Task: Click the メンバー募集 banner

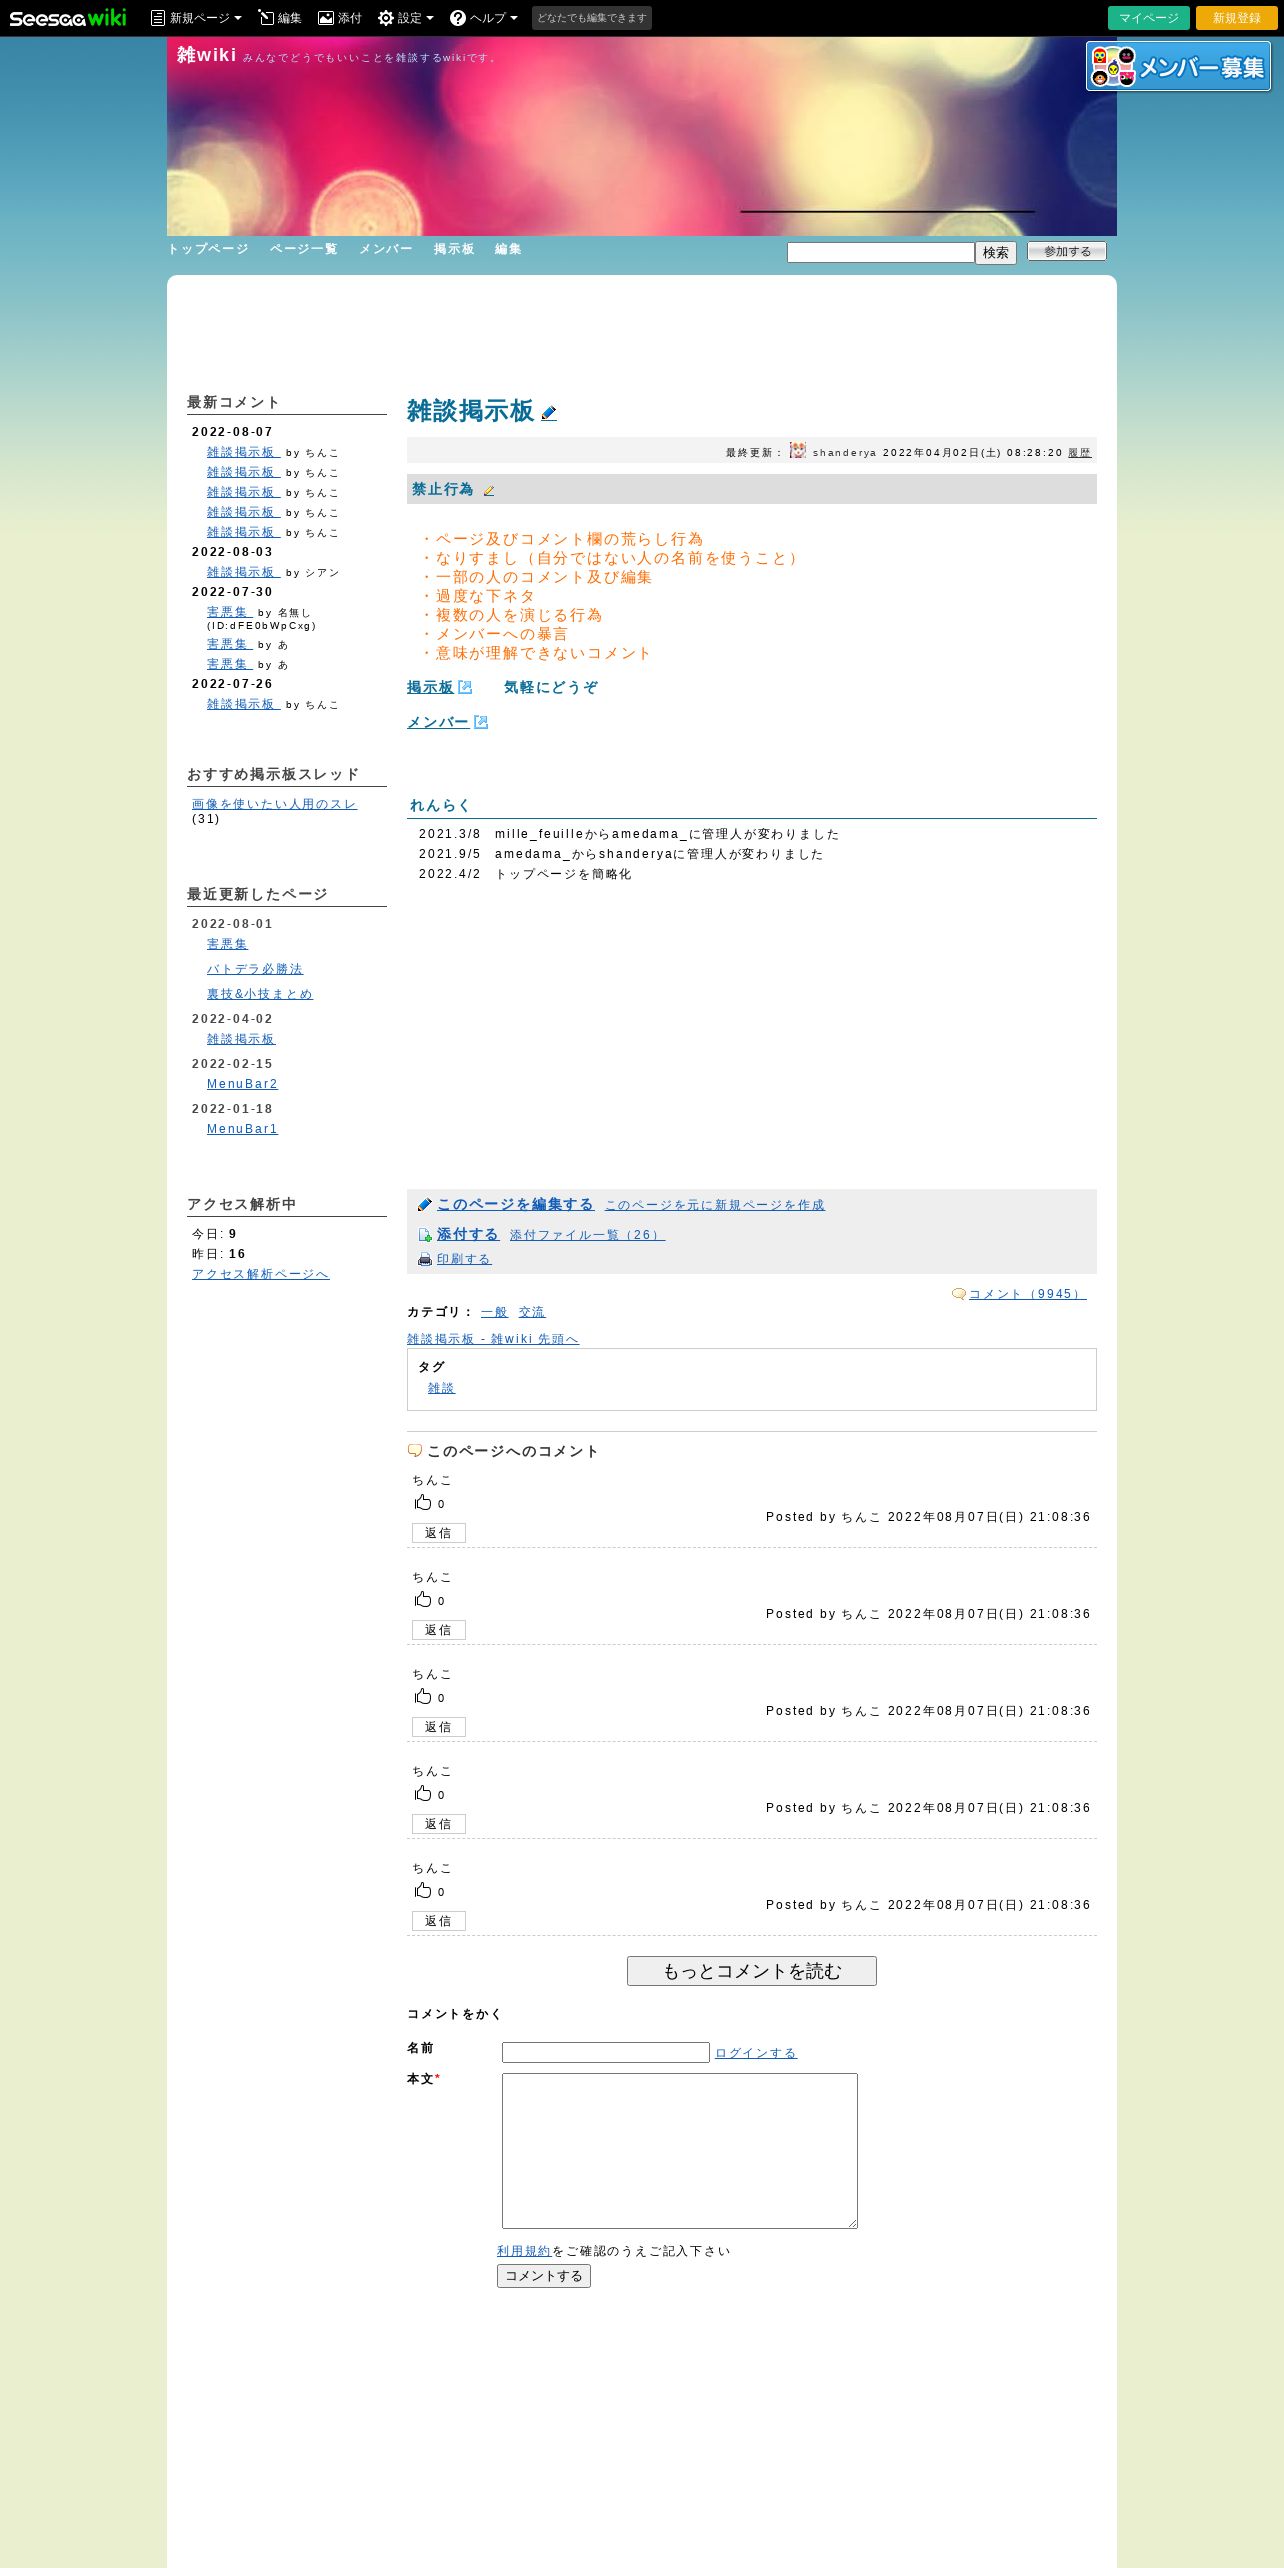Action: point(1178,67)
